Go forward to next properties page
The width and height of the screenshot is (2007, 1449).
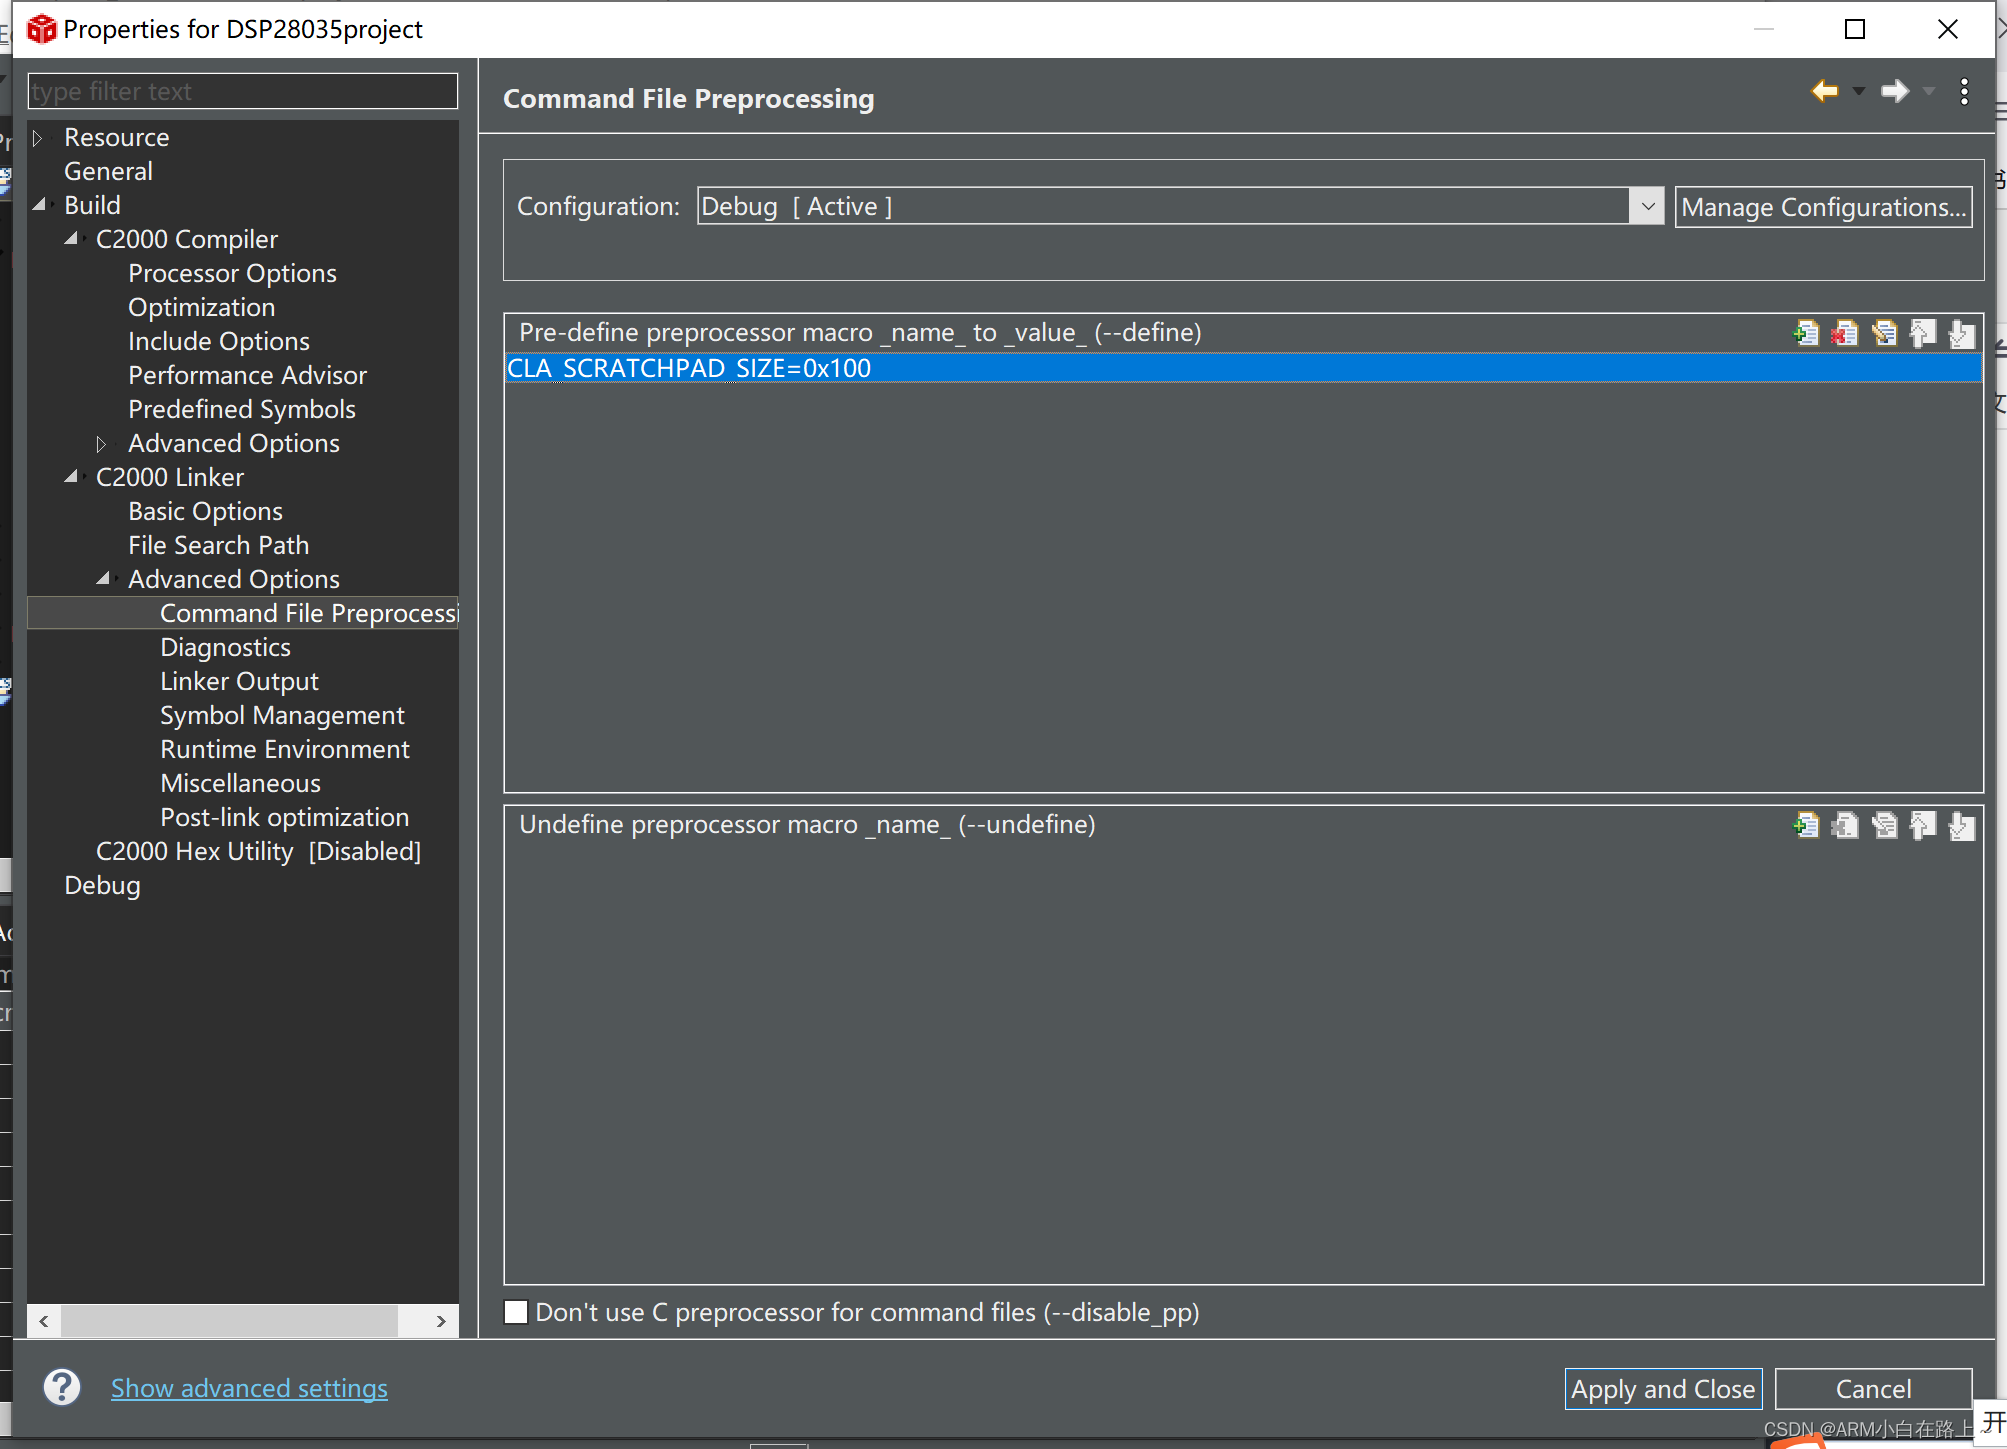coord(1895,91)
